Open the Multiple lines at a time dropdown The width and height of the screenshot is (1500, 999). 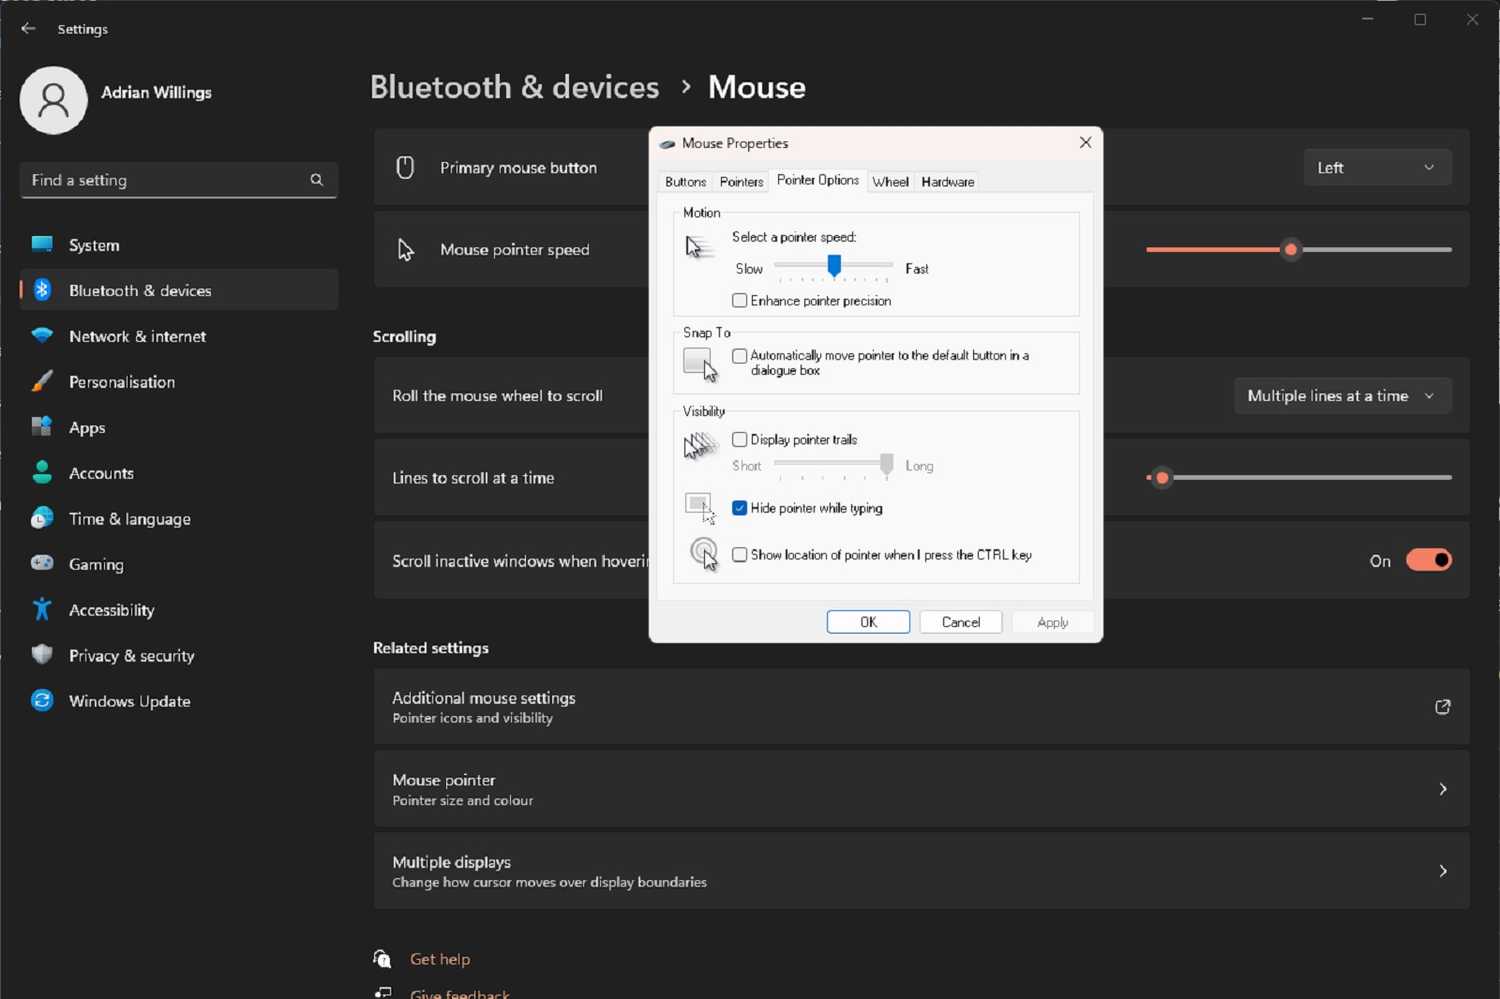coord(1341,395)
